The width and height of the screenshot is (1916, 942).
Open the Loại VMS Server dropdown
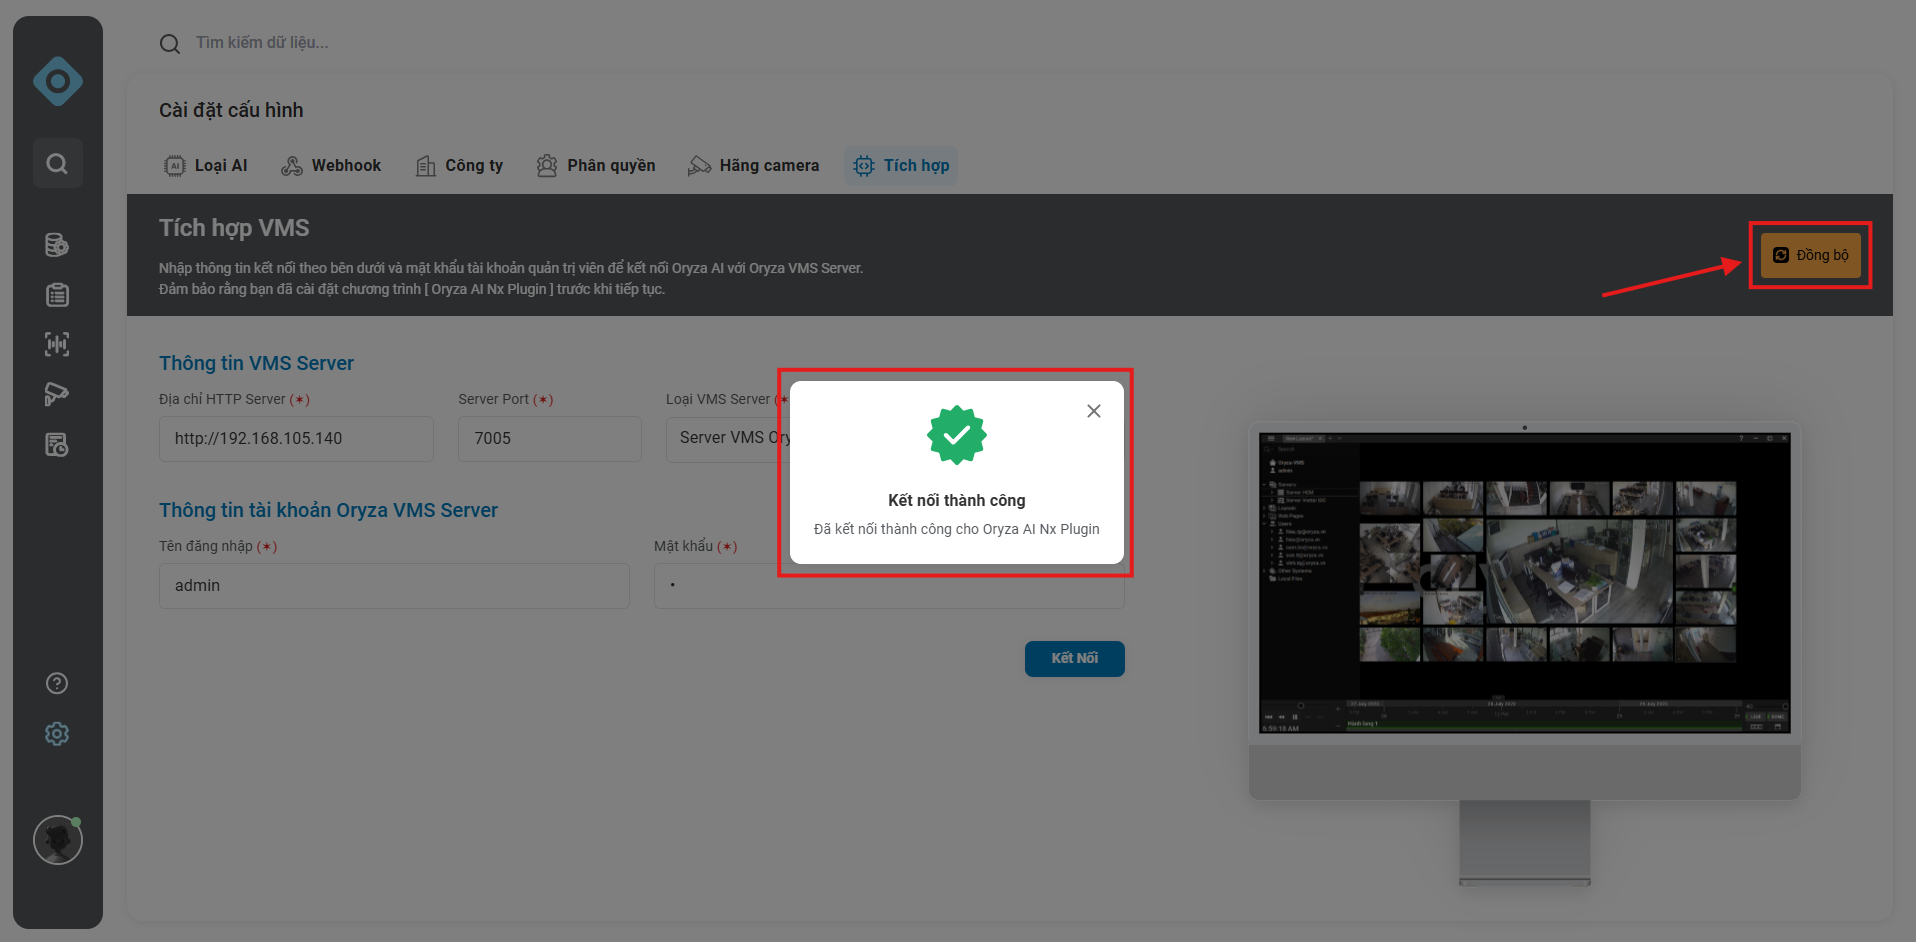pyautogui.click(x=728, y=439)
